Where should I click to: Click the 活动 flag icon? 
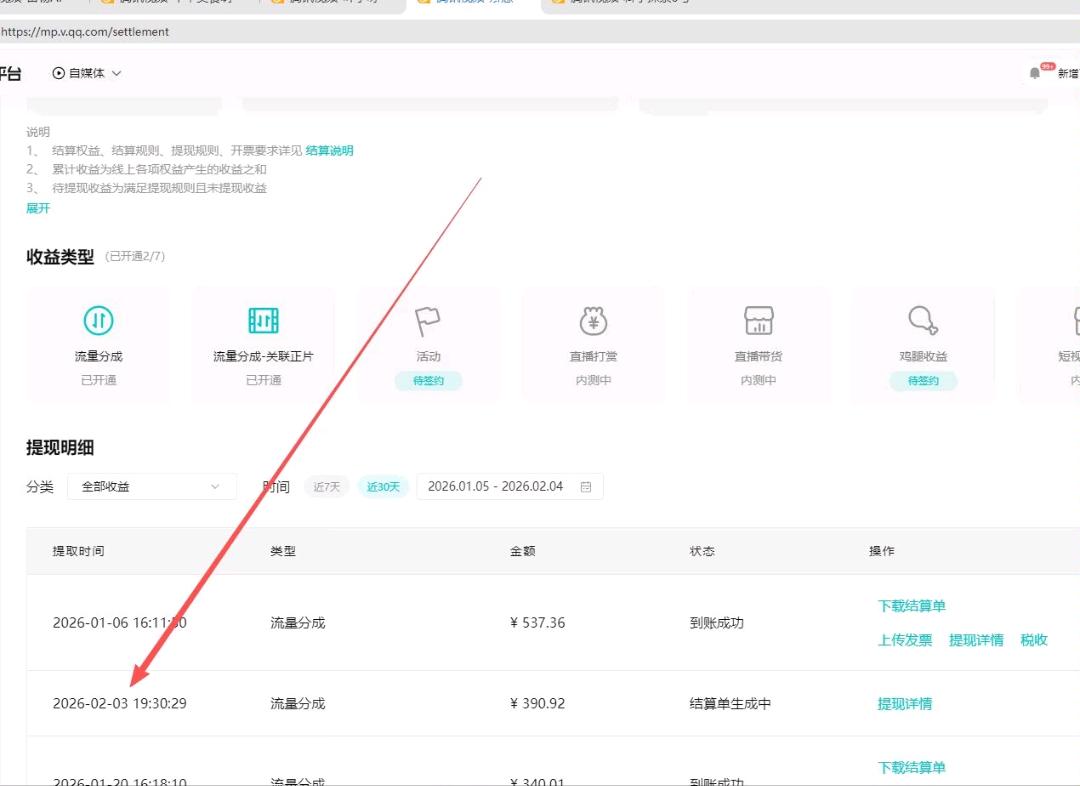tap(428, 321)
